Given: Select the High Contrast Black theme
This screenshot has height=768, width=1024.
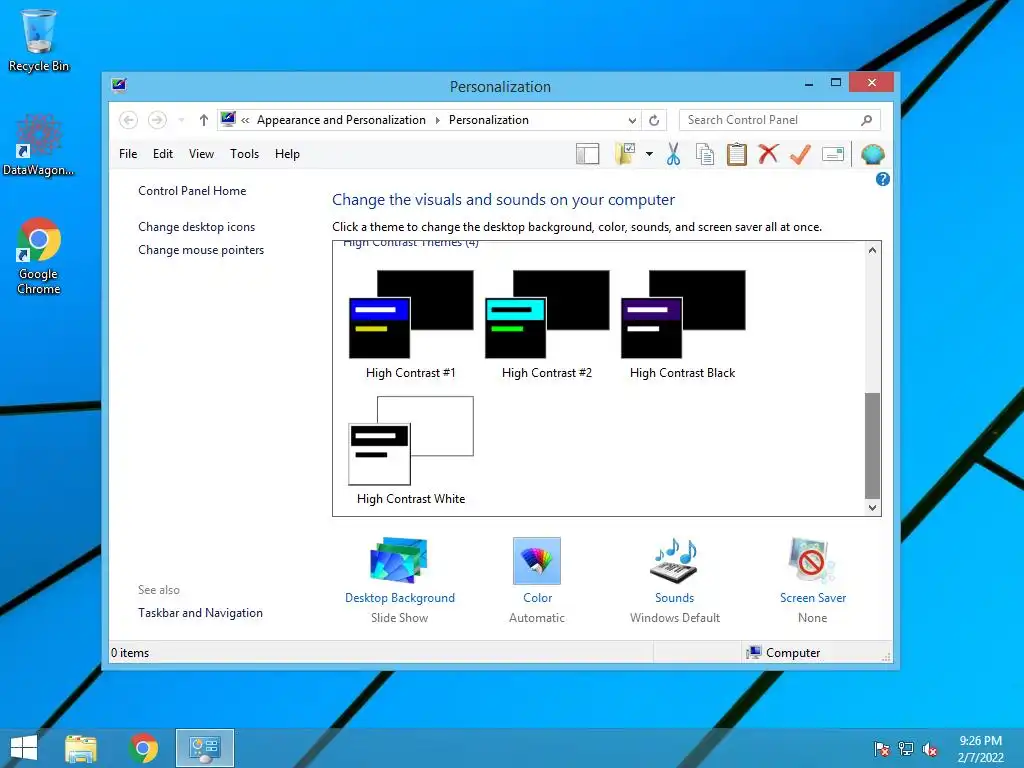Looking at the screenshot, I should (x=682, y=325).
